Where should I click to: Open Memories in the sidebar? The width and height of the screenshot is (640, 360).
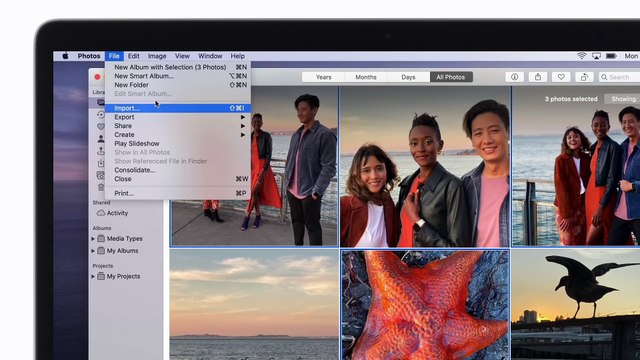(x=101, y=114)
